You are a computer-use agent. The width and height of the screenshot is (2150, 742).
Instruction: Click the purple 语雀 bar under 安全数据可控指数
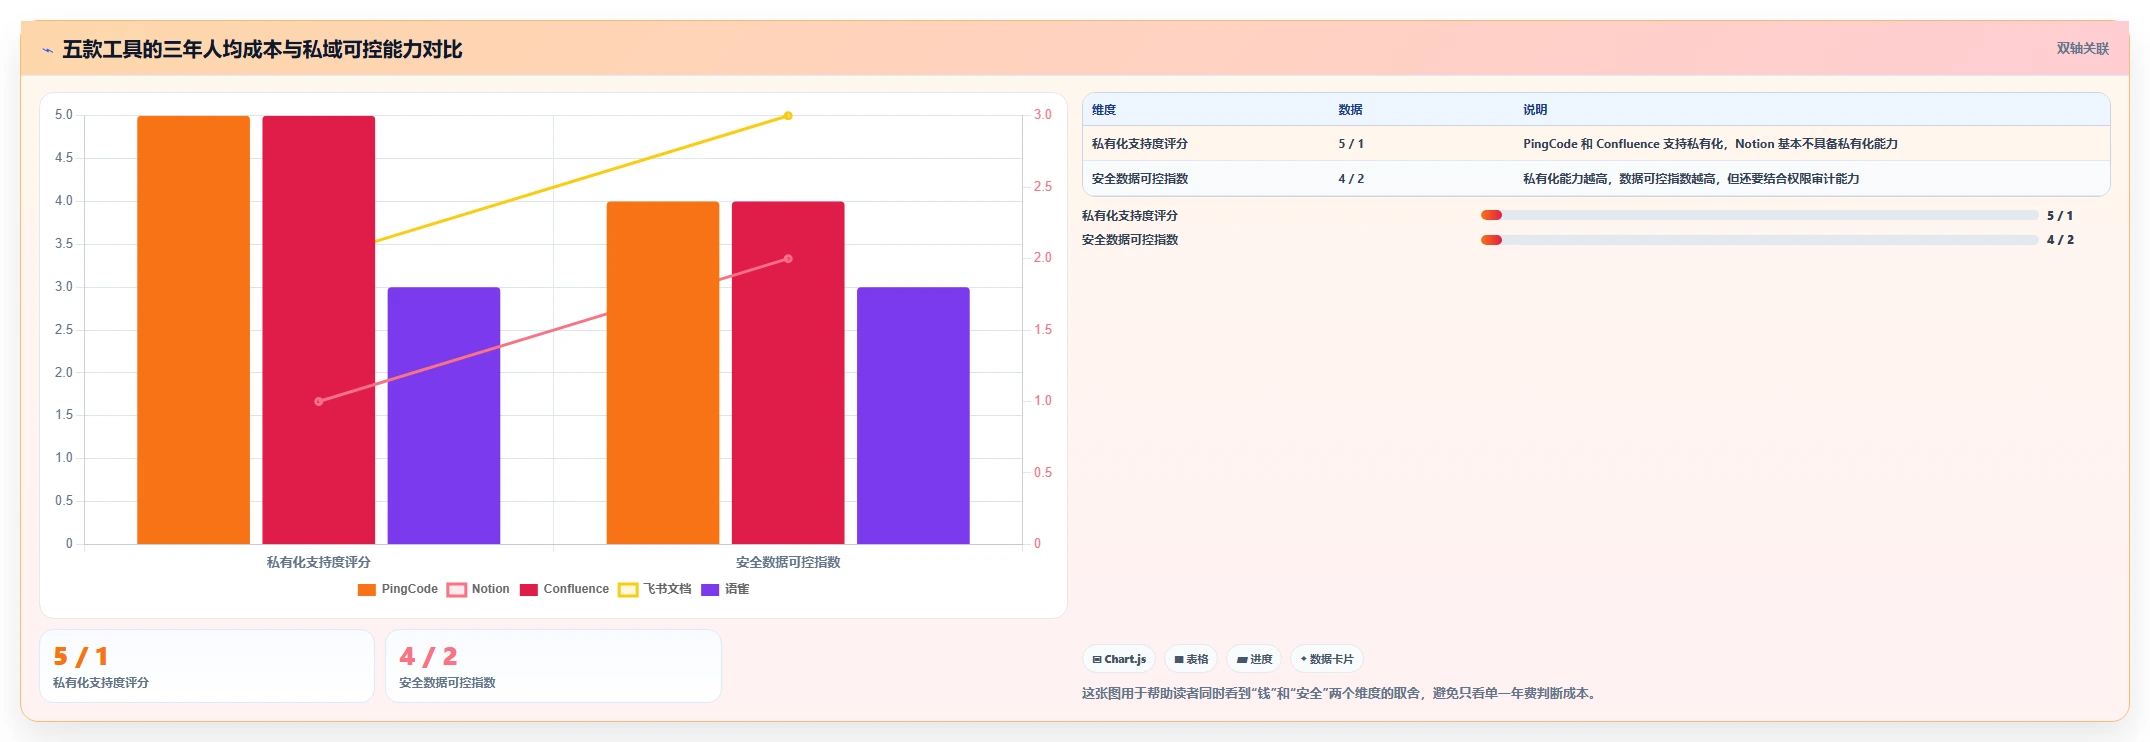click(913, 416)
